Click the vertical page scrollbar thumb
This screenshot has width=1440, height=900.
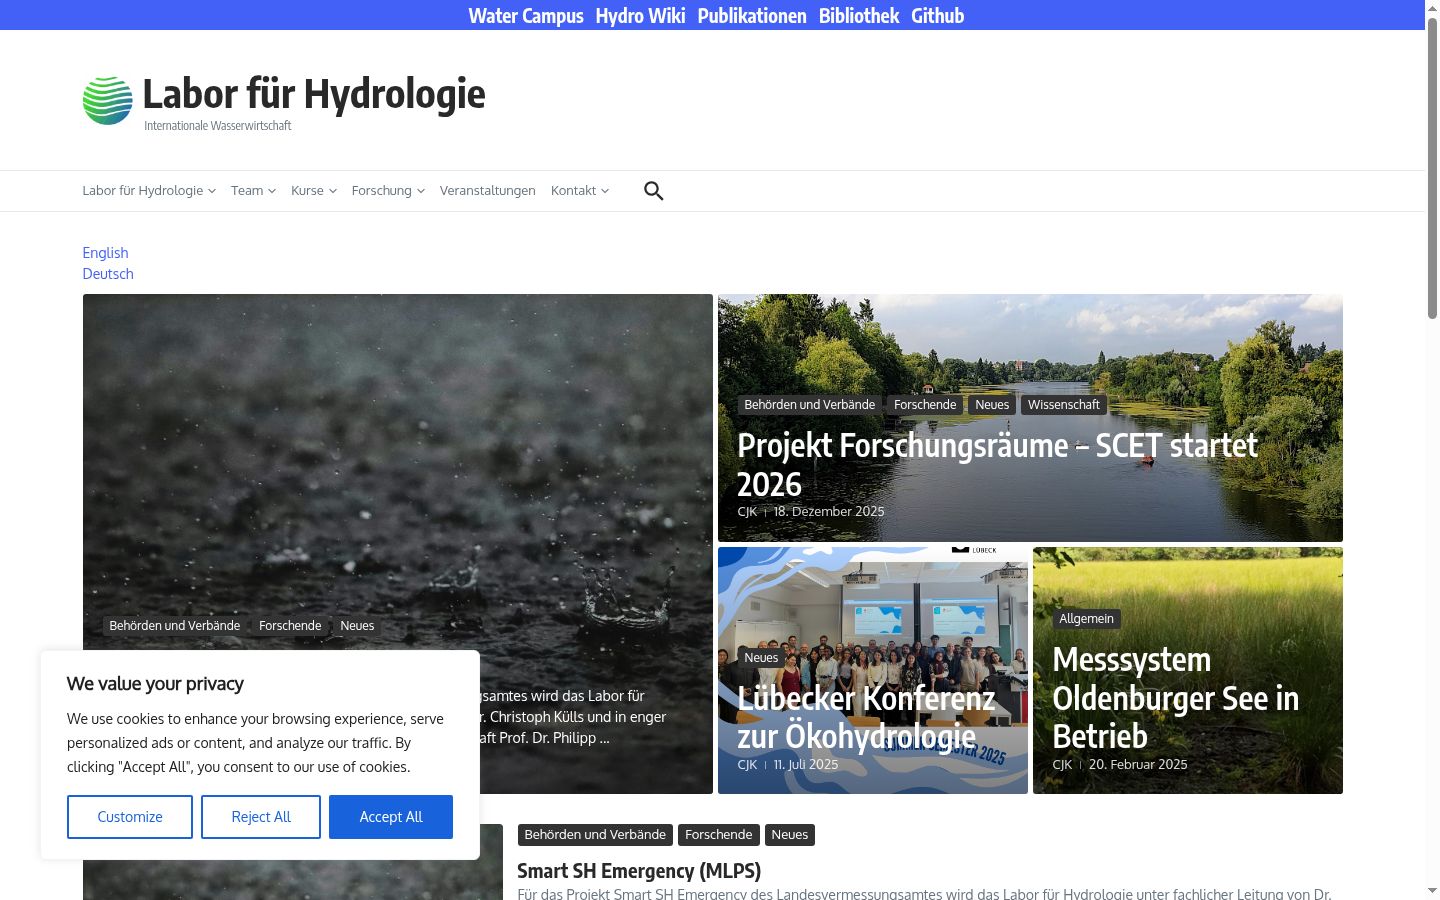point(1432,168)
